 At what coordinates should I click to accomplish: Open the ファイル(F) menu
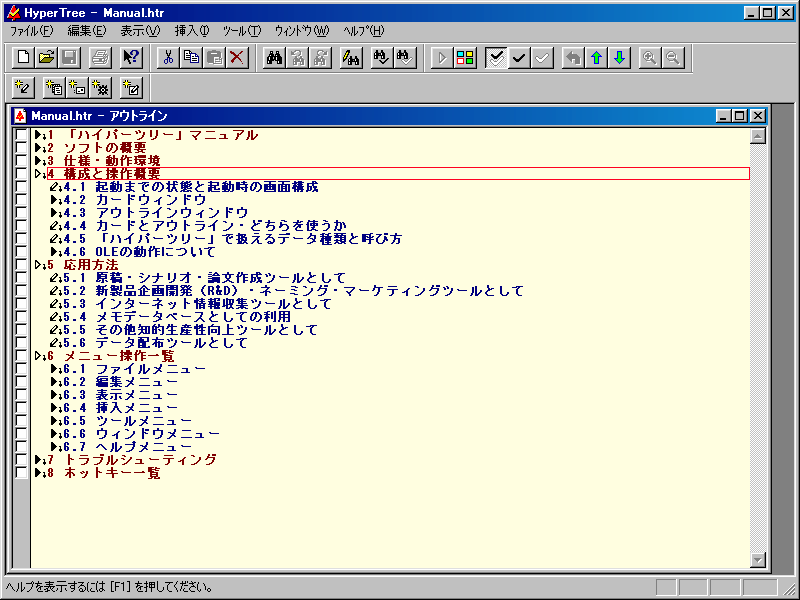(32, 31)
